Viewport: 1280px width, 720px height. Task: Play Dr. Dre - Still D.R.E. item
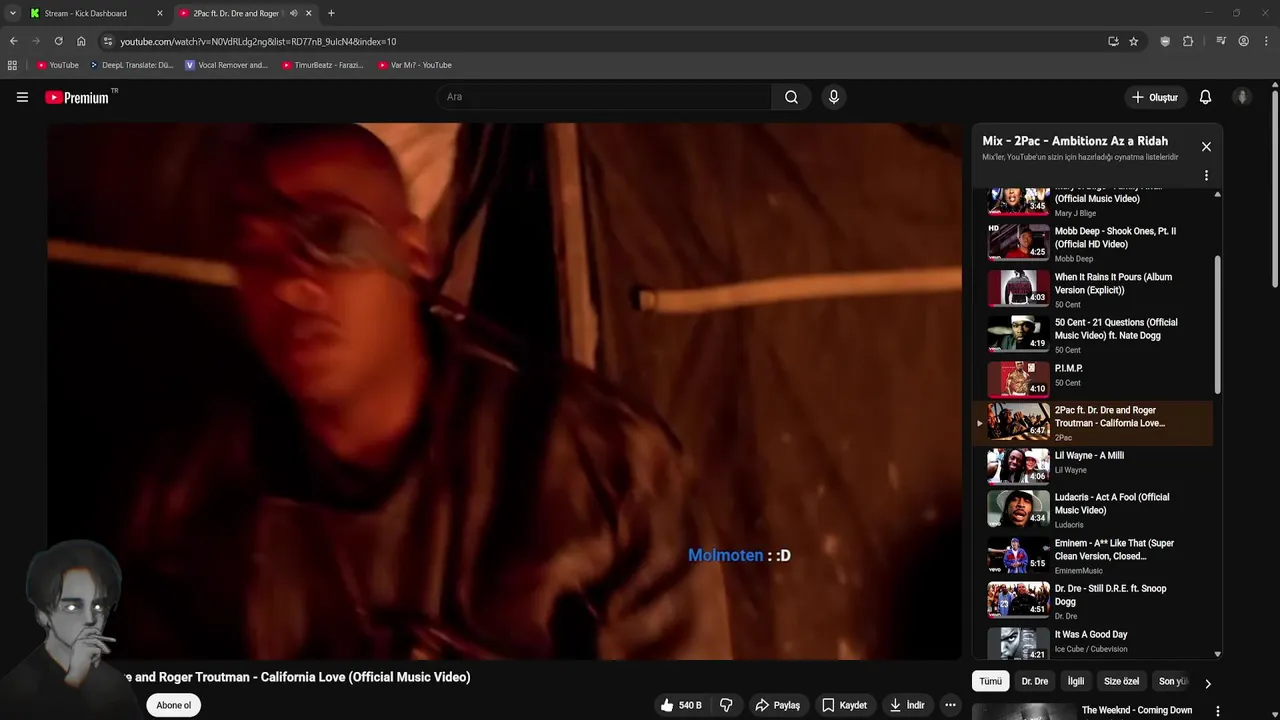pyautogui.click(x=1092, y=601)
